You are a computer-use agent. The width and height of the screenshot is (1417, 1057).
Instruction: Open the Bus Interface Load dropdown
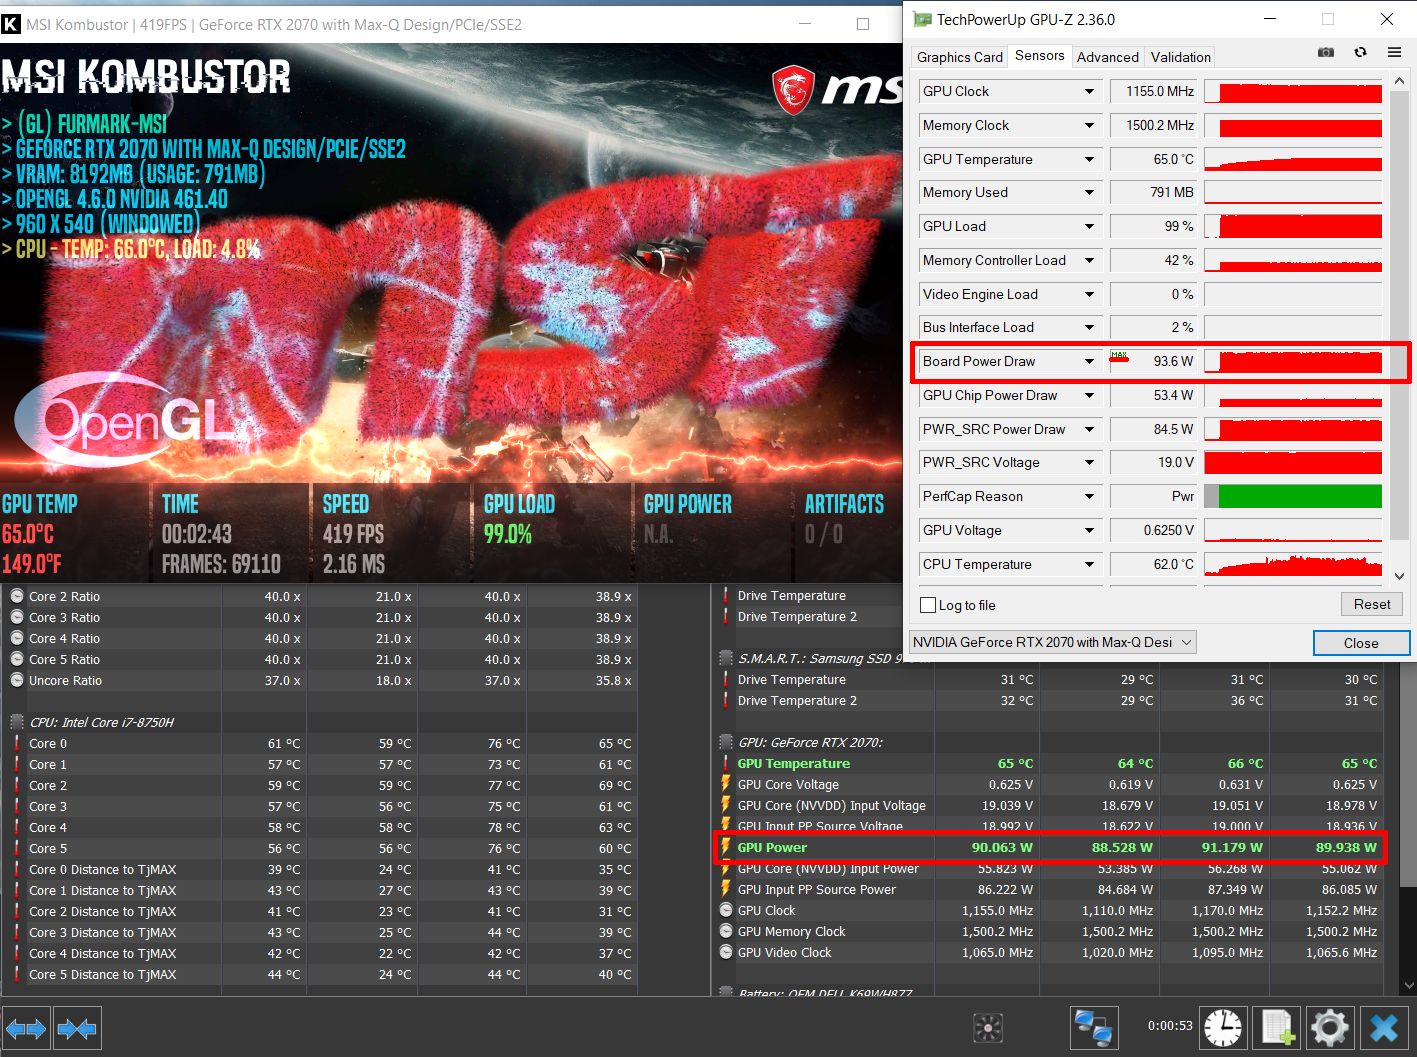(1089, 327)
